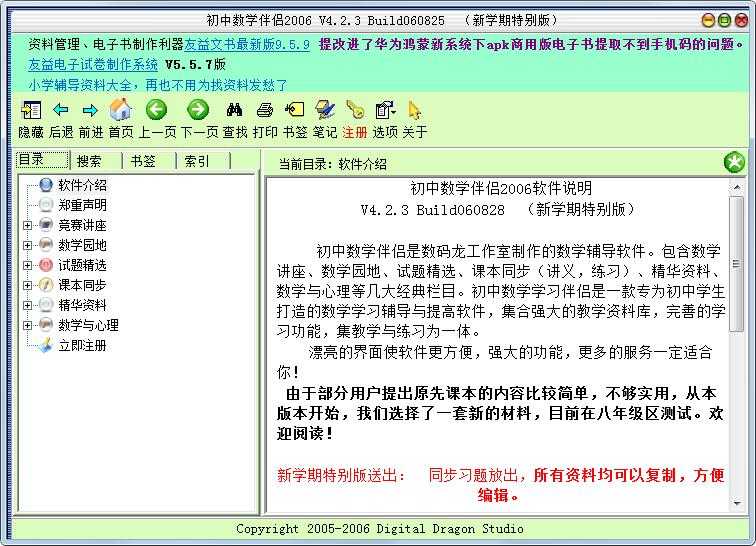Print using the 打印 printer icon

pos(265,110)
